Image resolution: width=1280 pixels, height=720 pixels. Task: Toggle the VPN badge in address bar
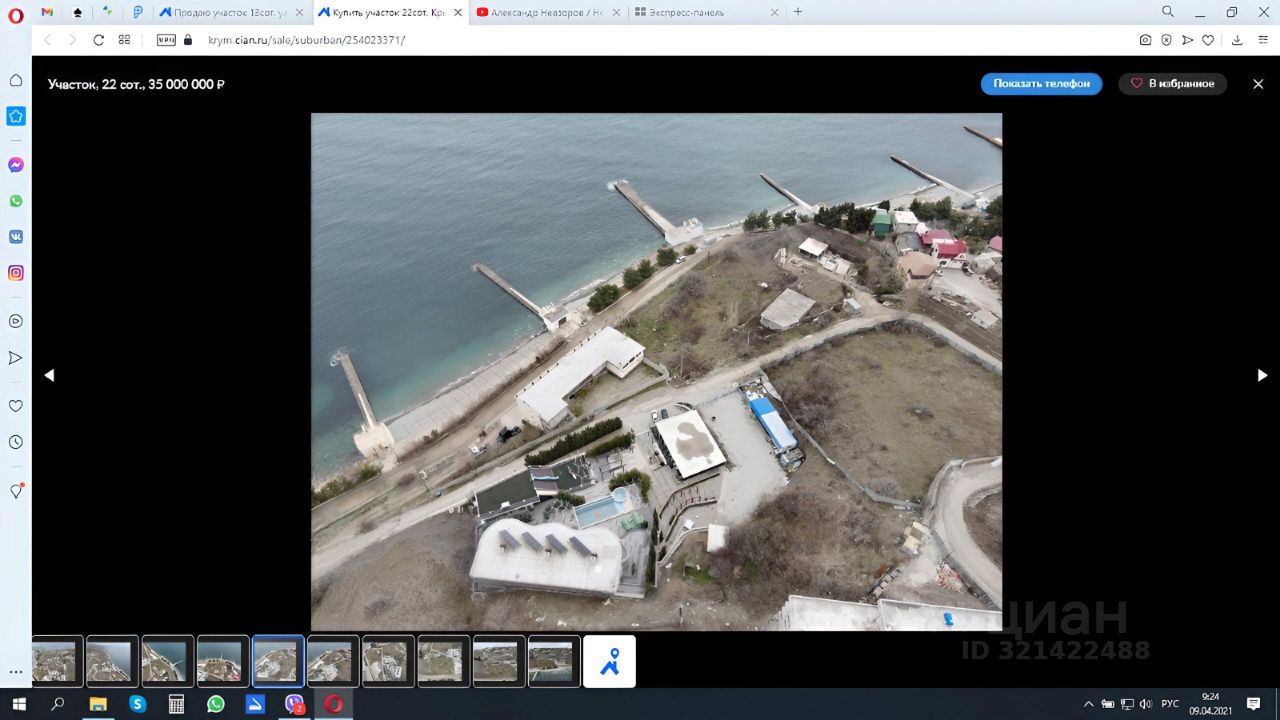(166, 40)
